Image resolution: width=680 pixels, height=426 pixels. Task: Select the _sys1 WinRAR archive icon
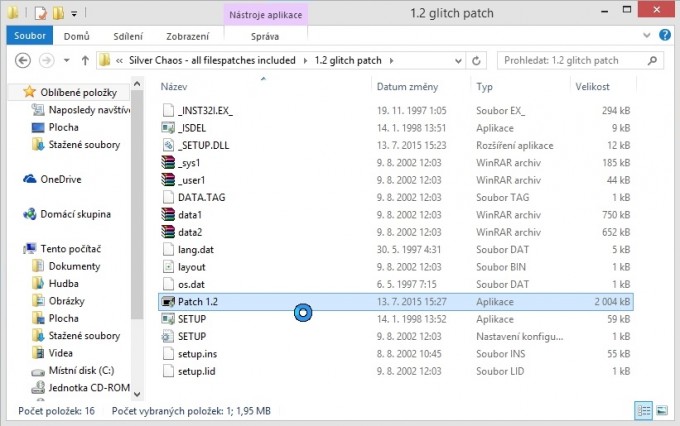(x=168, y=162)
